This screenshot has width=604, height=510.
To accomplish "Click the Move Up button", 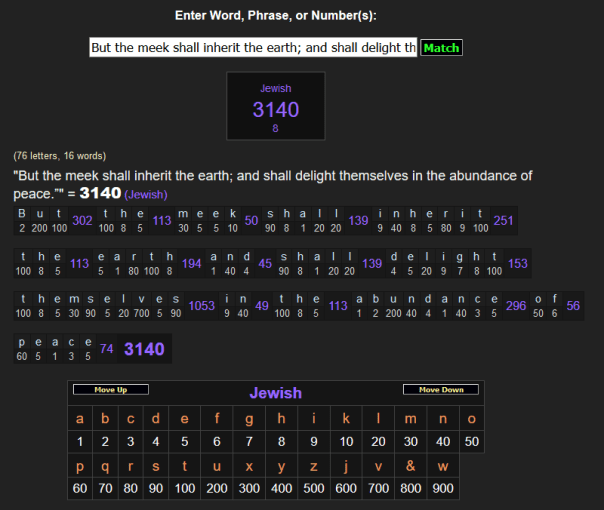I will coord(110,389).
